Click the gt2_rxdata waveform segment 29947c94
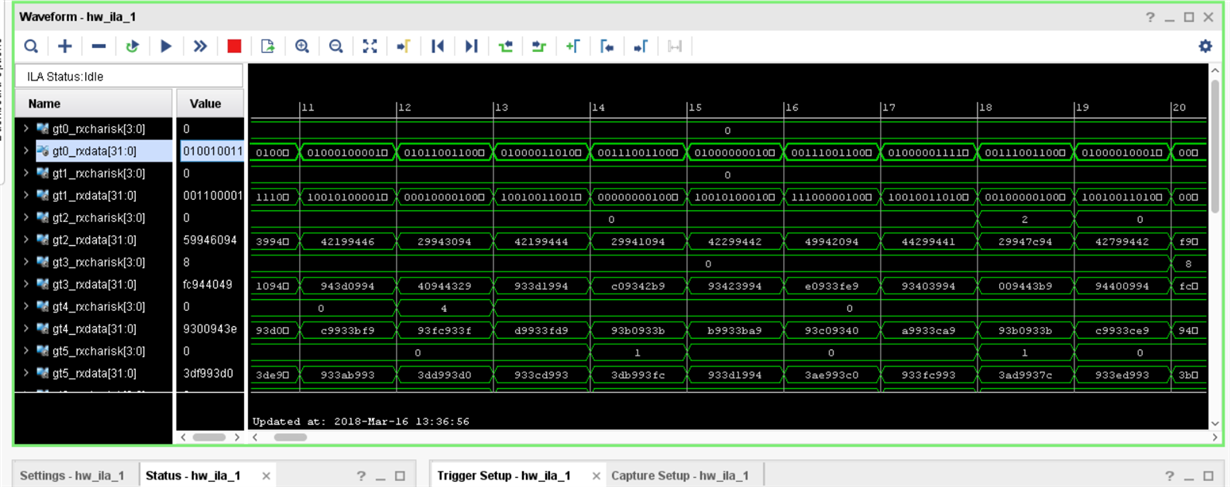 pos(1026,240)
